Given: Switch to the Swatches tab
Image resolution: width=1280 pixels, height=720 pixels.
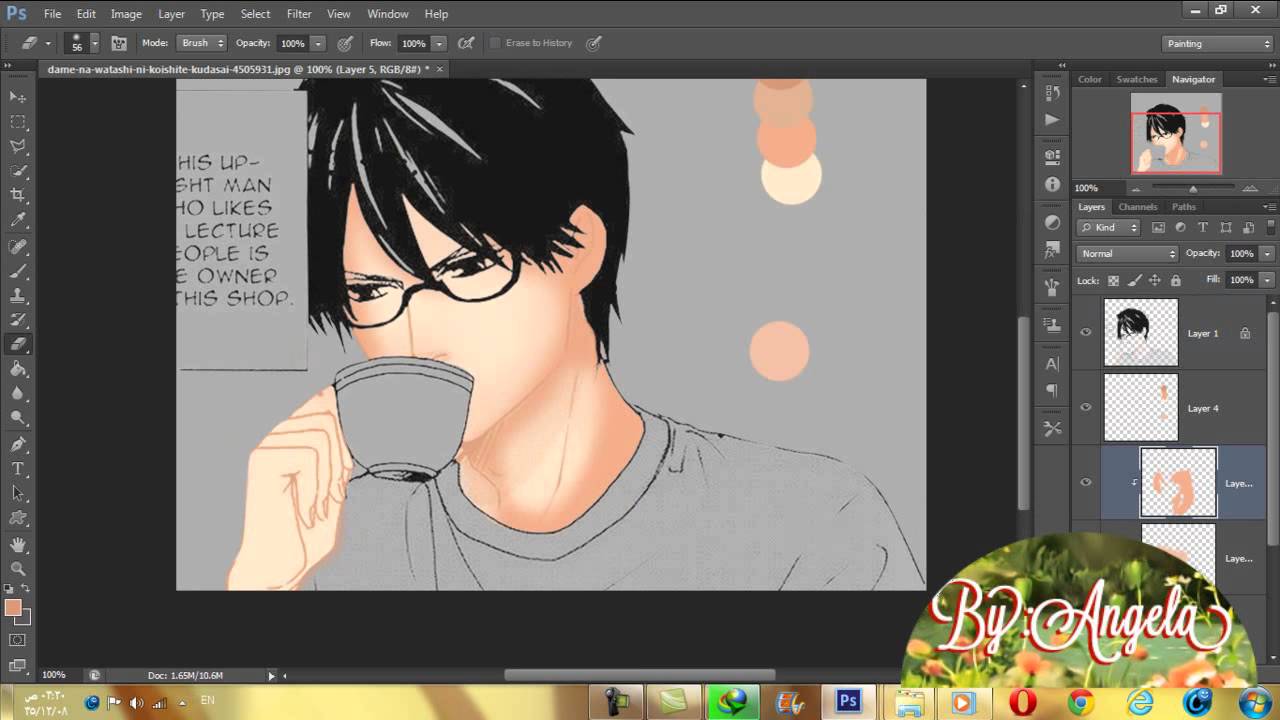Looking at the screenshot, I should tap(1136, 79).
